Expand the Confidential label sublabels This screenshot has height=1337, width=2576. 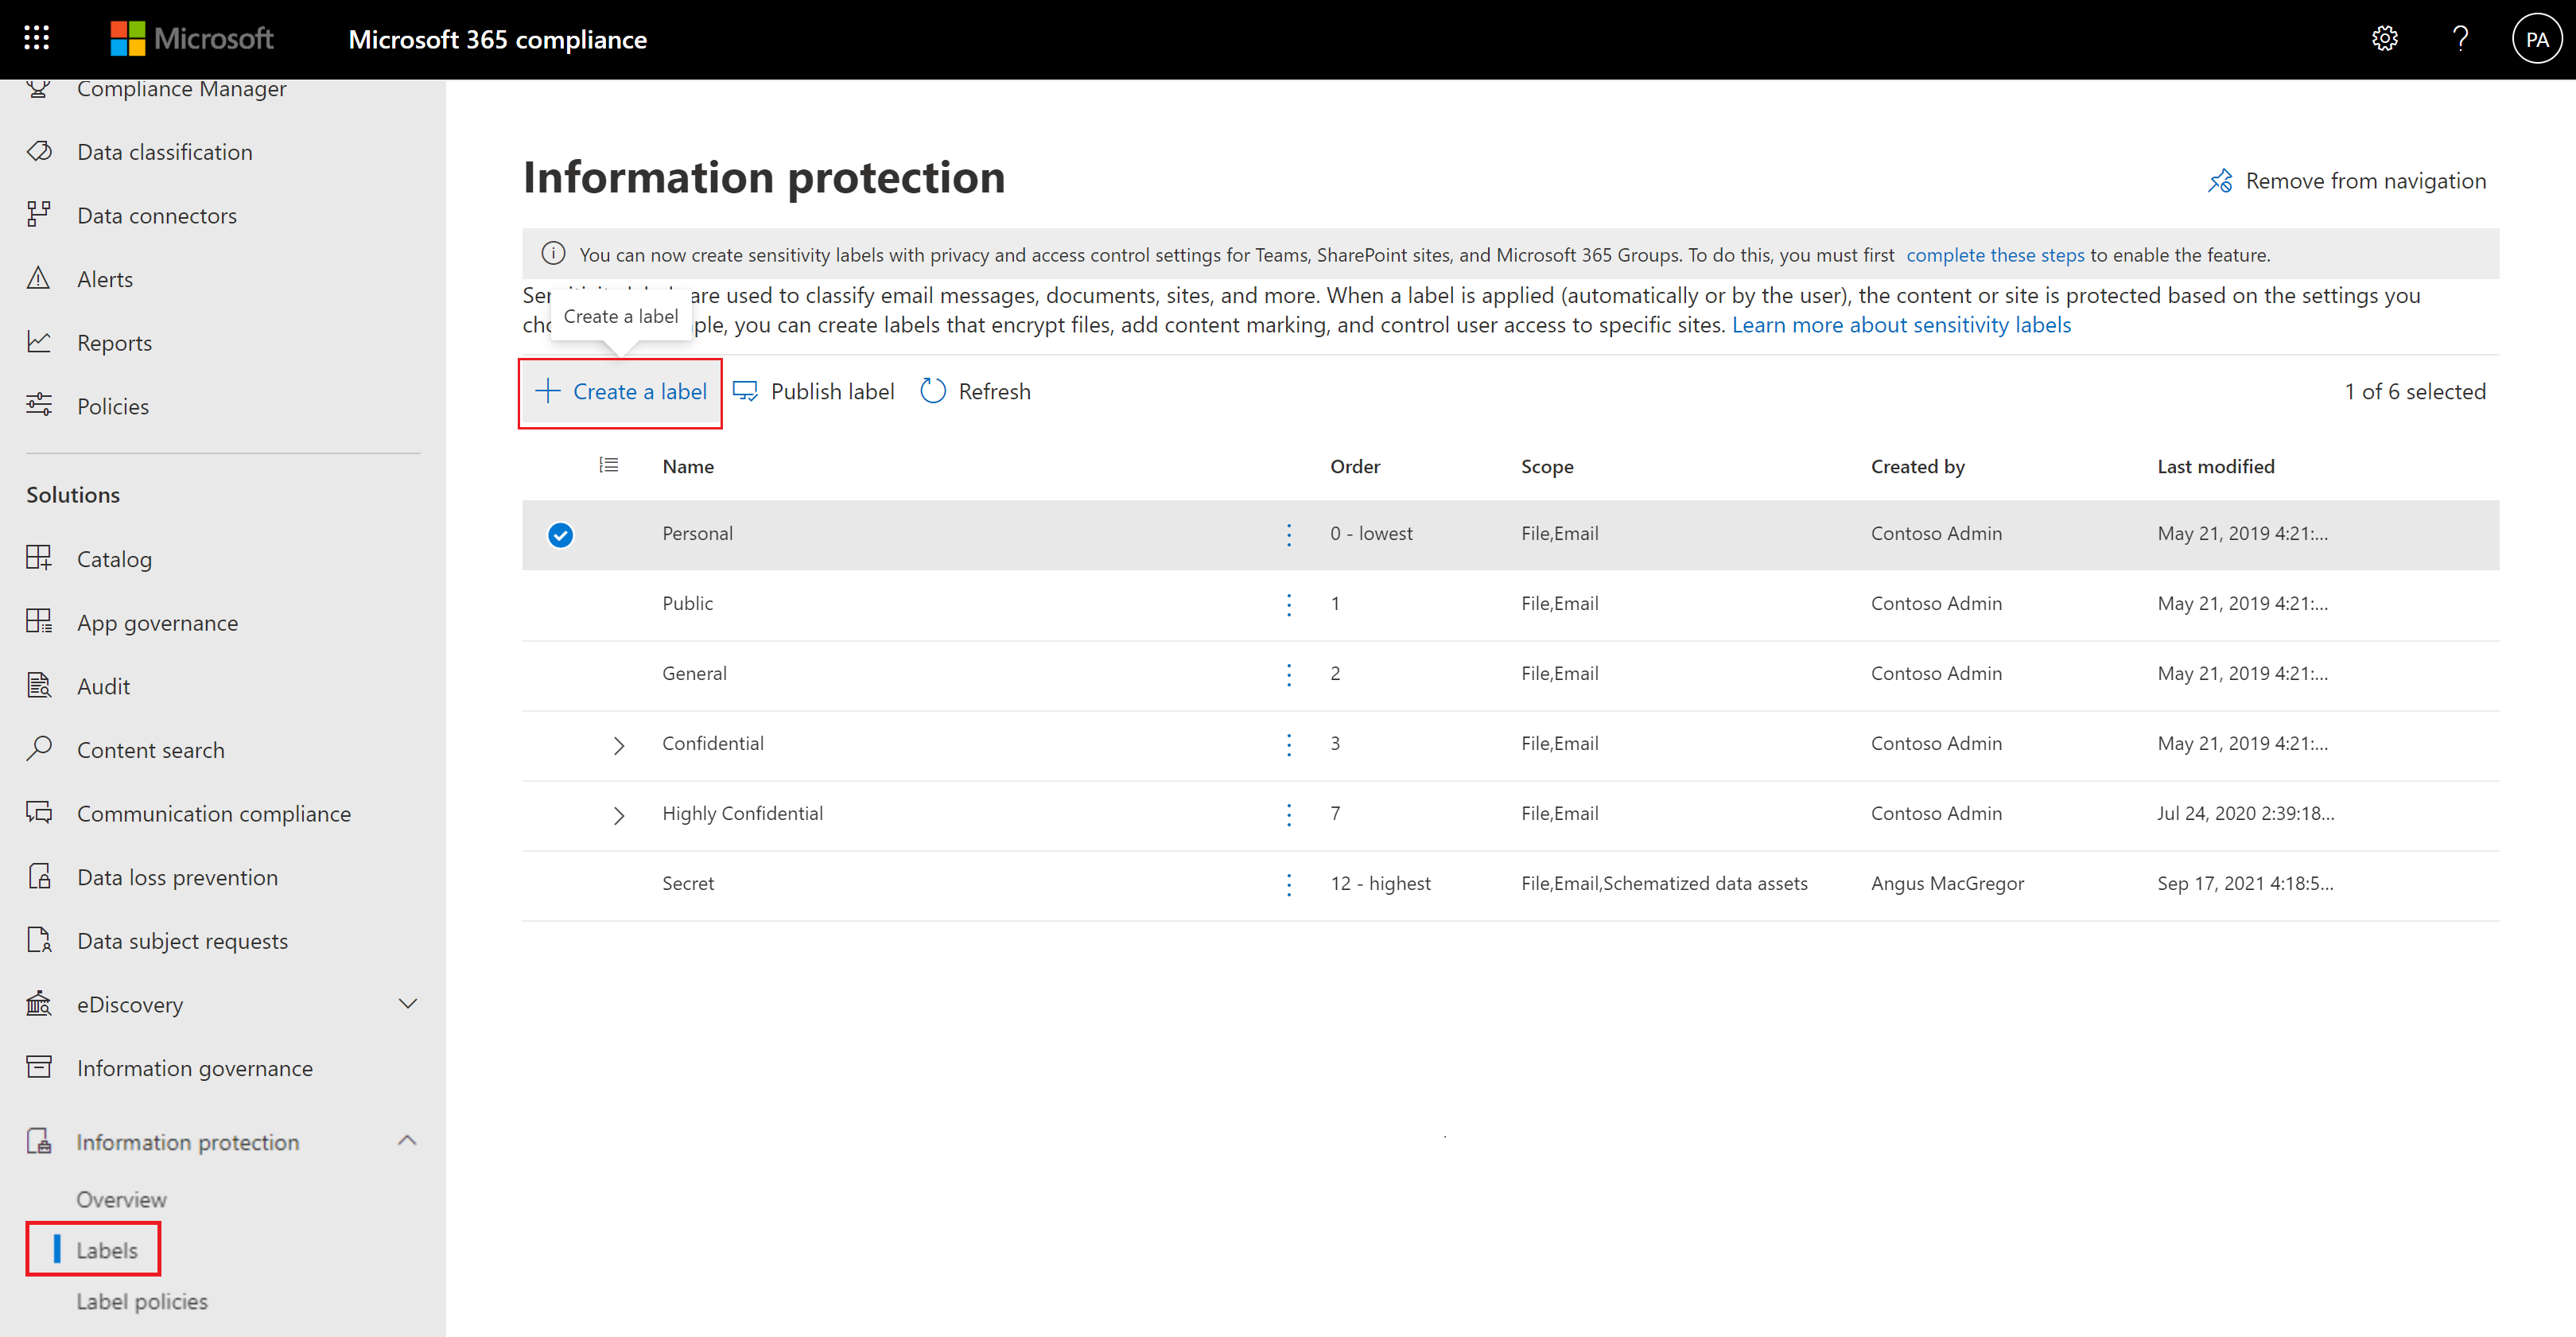coord(619,745)
